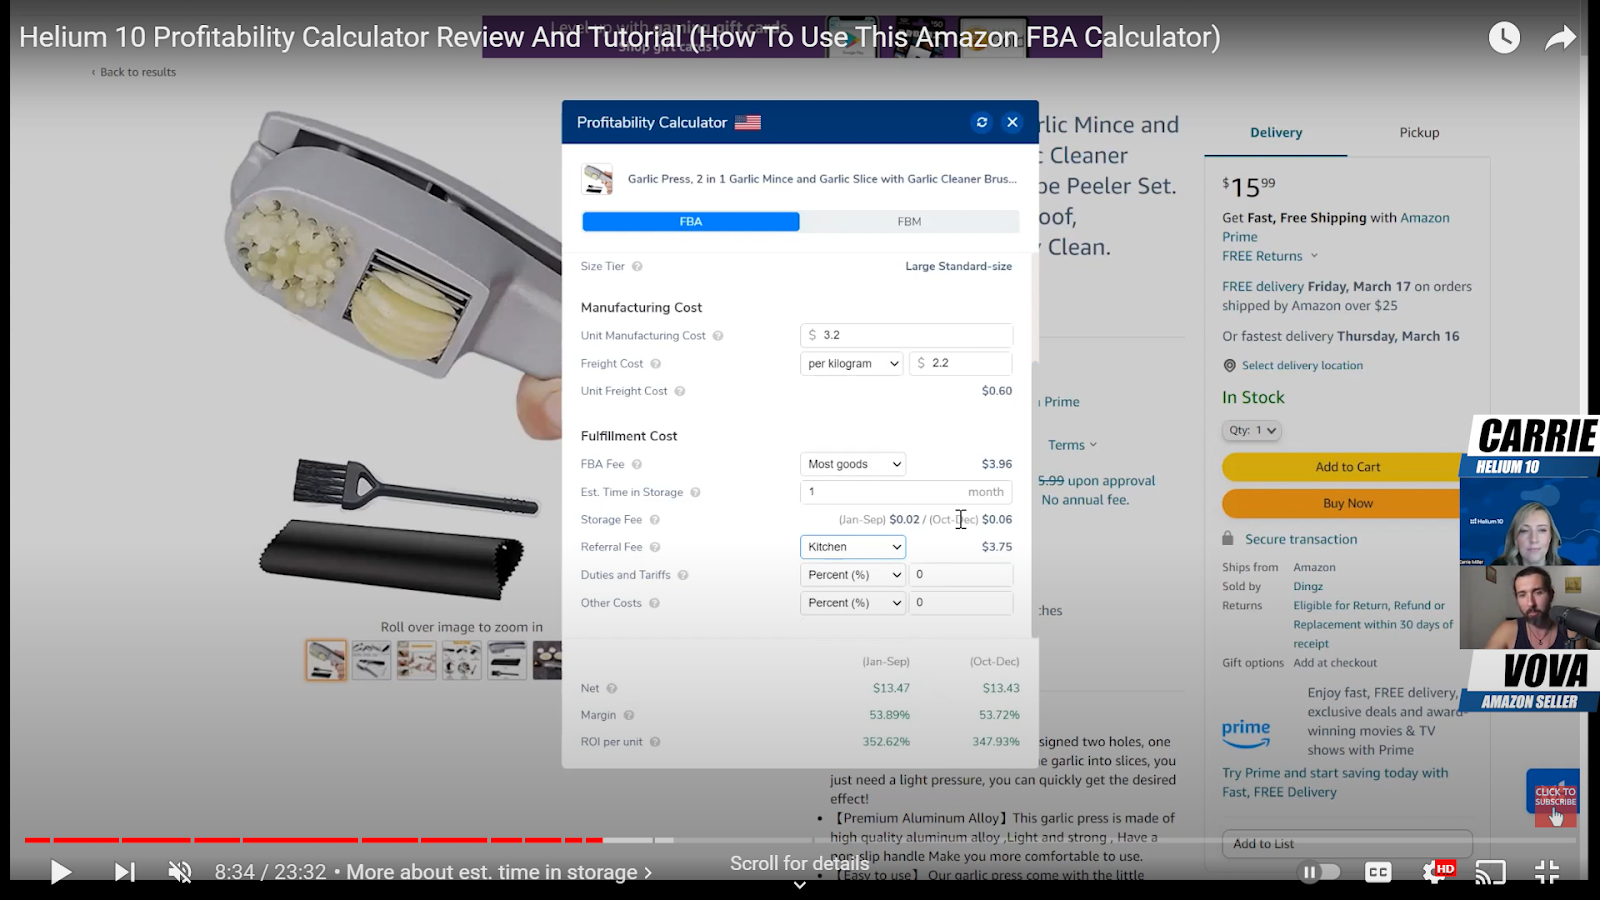Click the Buy Now button
This screenshot has width=1600, height=900.
pyautogui.click(x=1347, y=503)
